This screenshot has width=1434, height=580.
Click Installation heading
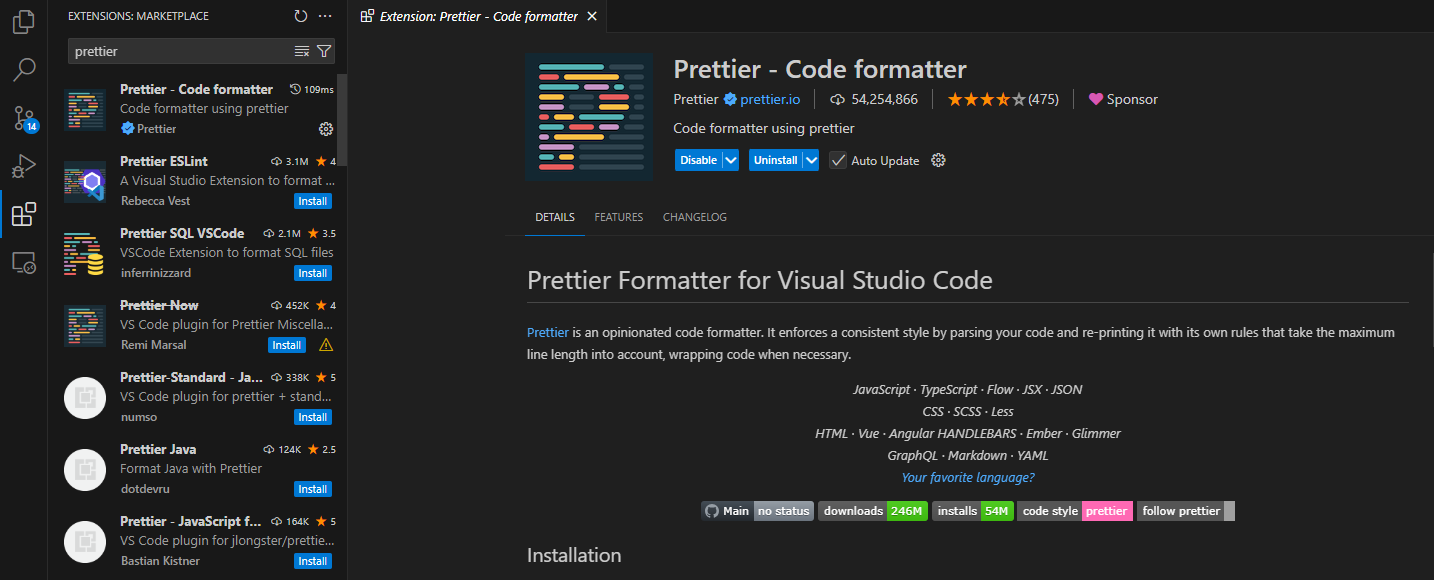(574, 555)
